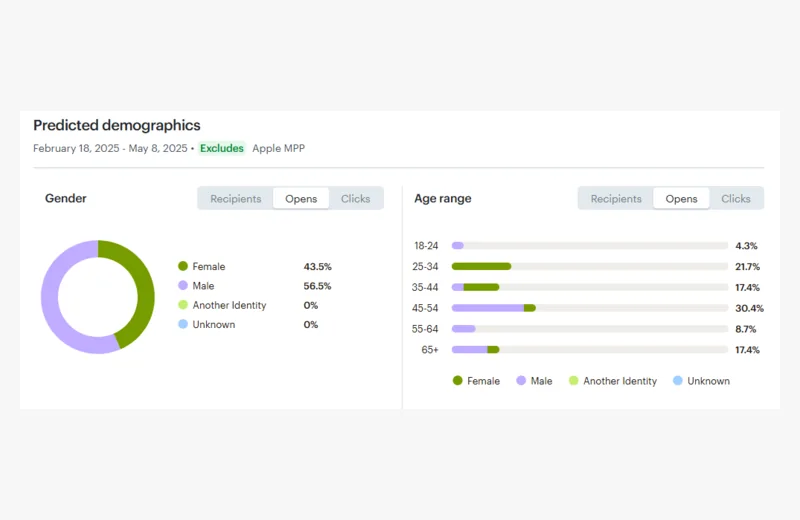Click the 25-34 green age bar
The image size is (800, 520).
point(481,266)
